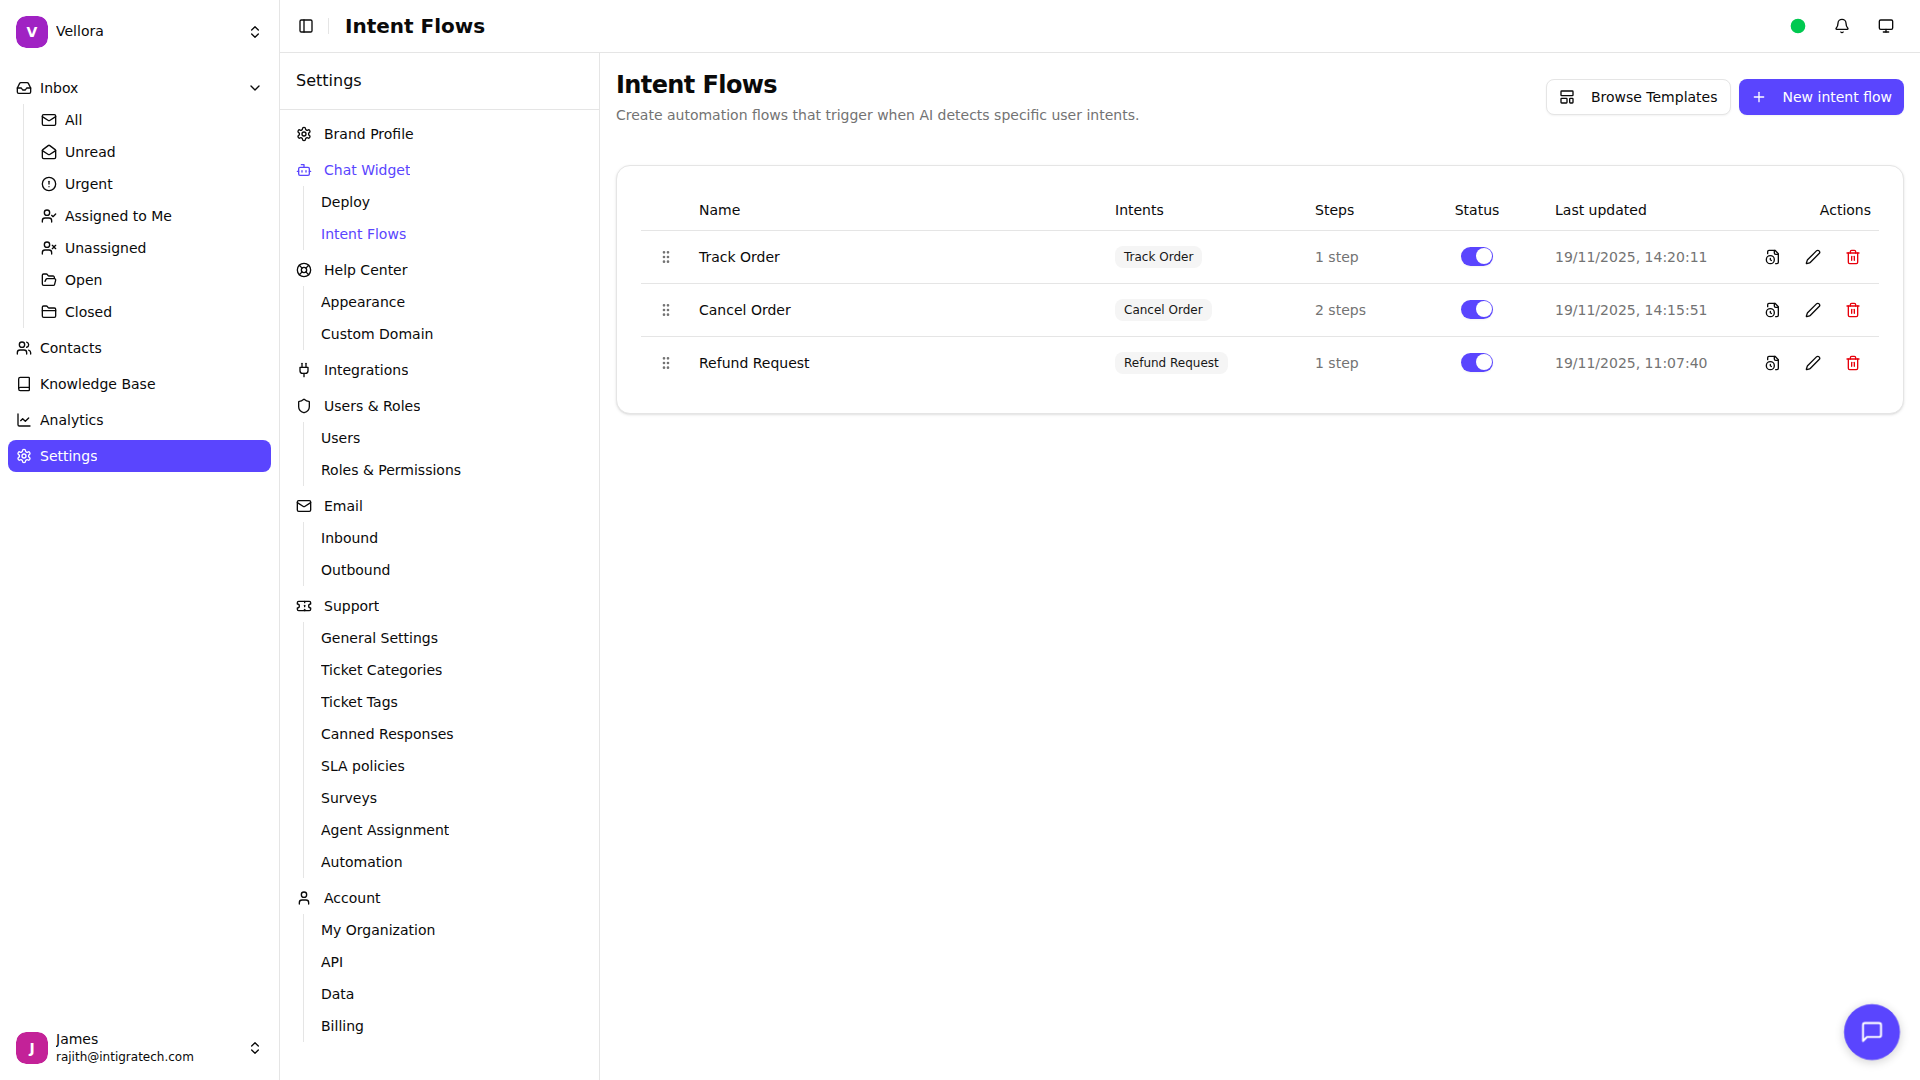
Task: Click the Track Order intent tag
Action: click(x=1158, y=257)
